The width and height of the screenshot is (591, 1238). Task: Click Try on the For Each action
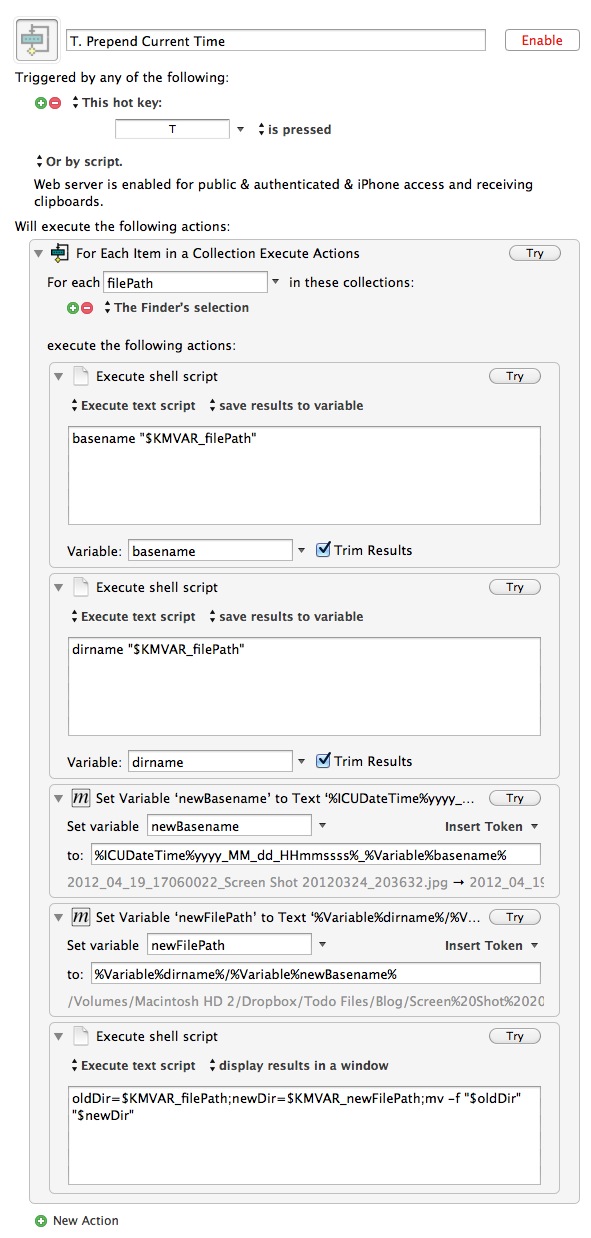tap(535, 253)
